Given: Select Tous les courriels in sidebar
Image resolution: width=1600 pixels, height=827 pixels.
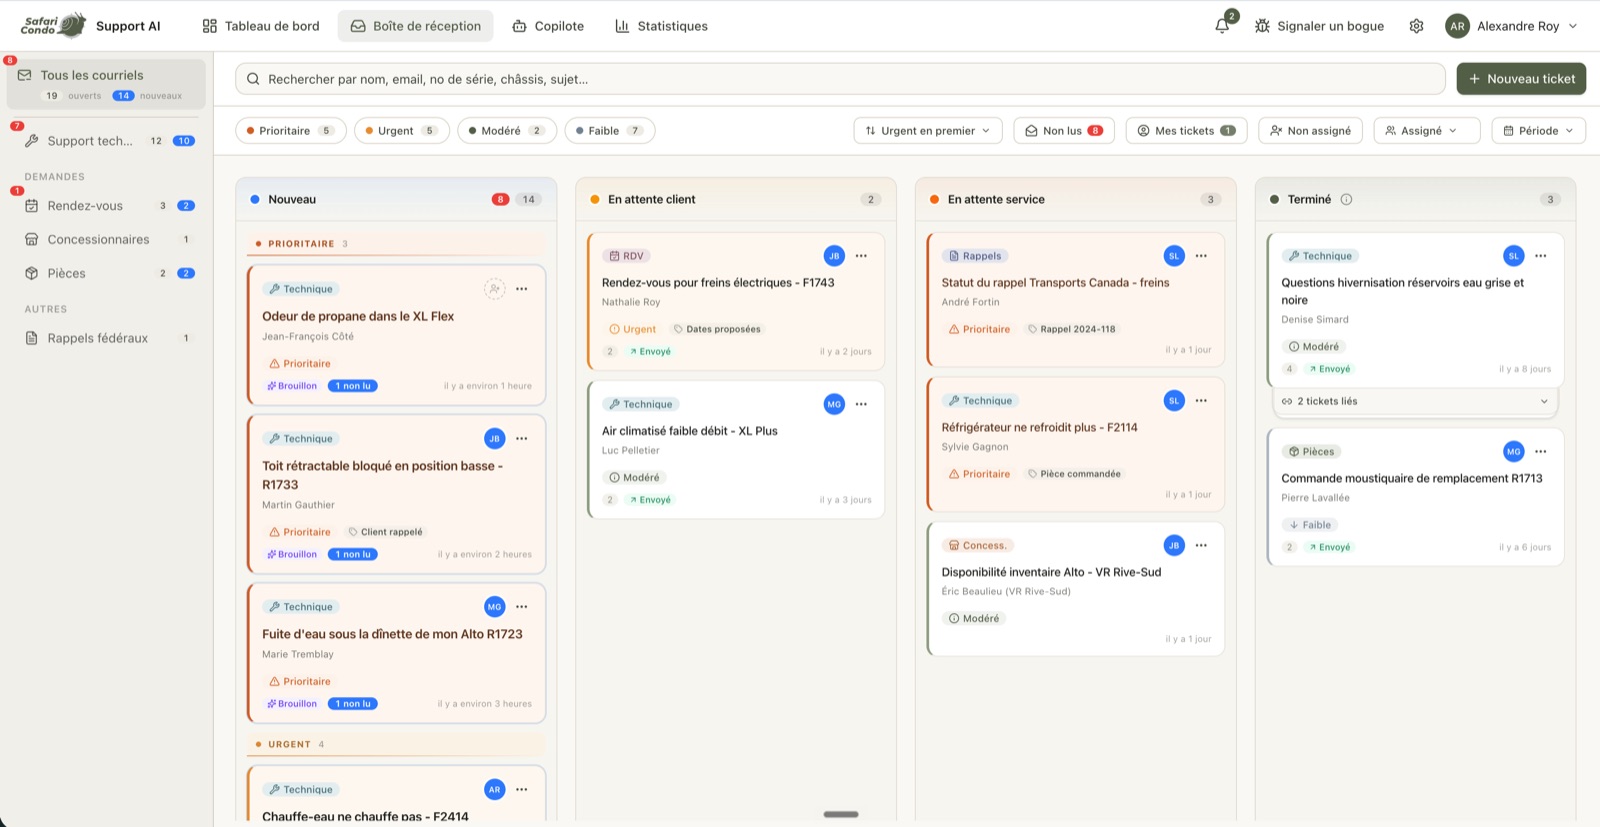Looking at the screenshot, I should tap(106, 84).
